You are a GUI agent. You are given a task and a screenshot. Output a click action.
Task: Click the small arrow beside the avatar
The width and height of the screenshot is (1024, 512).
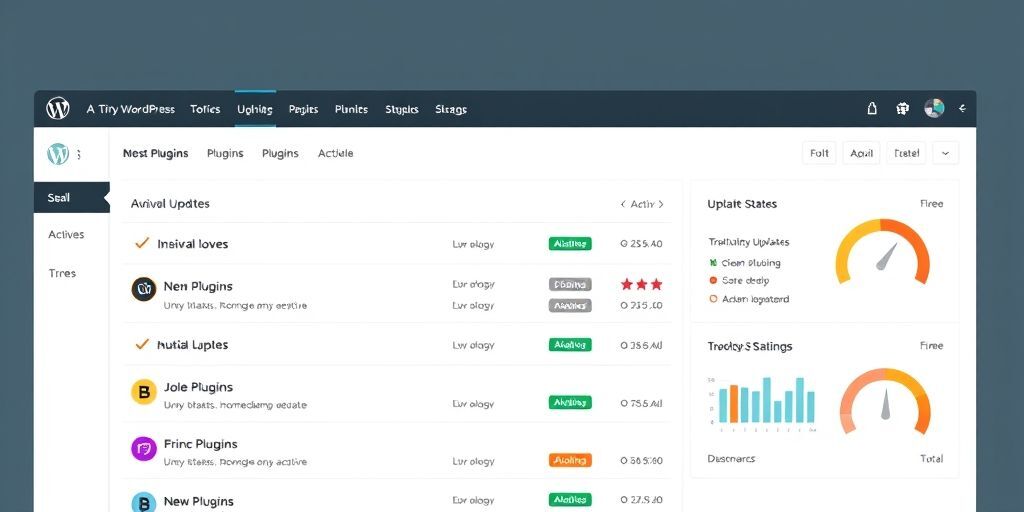pyautogui.click(x=963, y=109)
